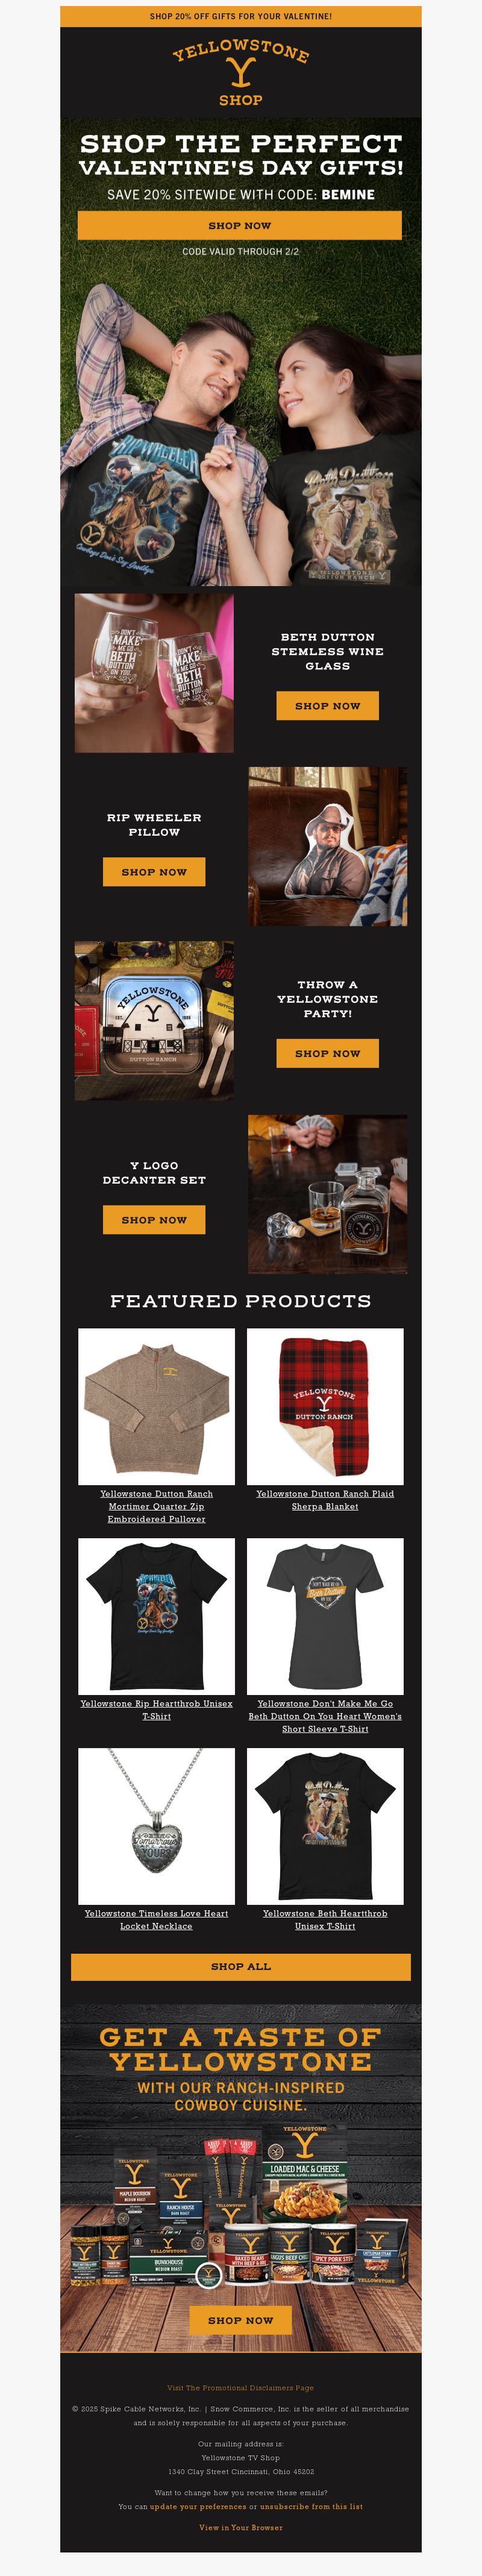482x2576 pixels.
Task: Shop now for Beth Dutton Stemless Wine Glass
Action: [x=328, y=705]
